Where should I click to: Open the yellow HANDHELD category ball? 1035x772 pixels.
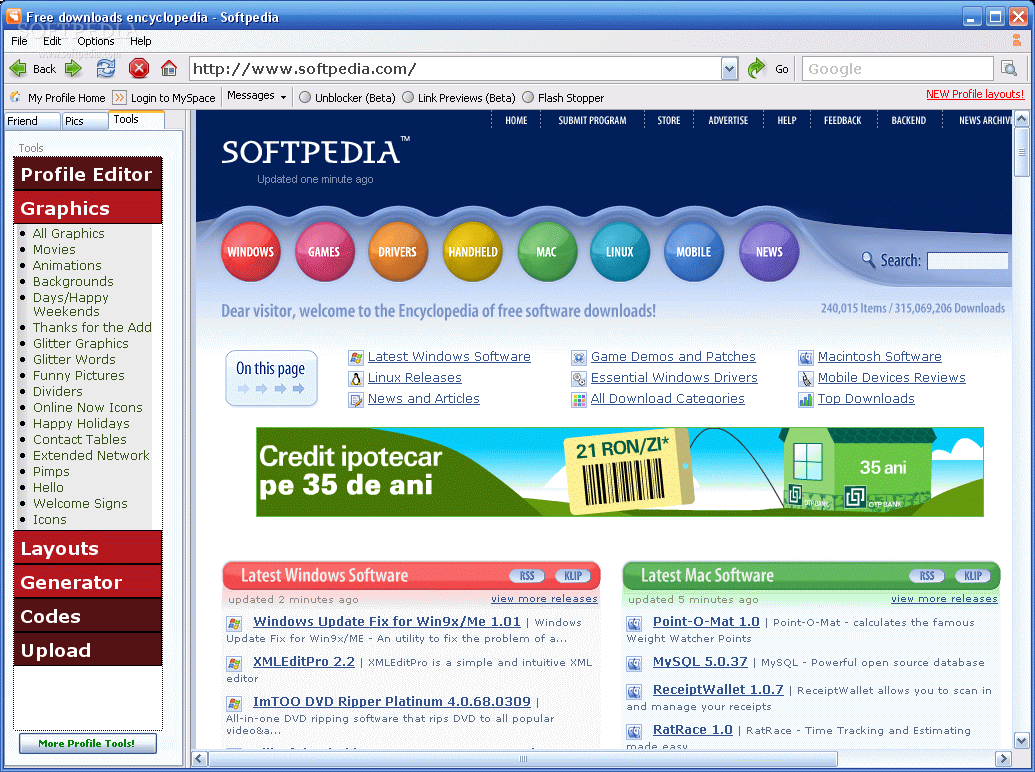pyautogui.click(x=473, y=251)
